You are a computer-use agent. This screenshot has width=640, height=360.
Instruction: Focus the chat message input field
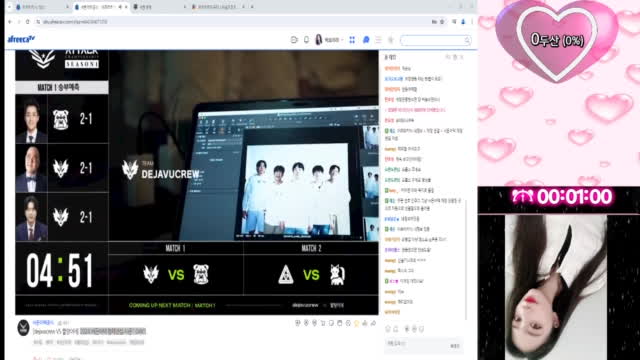coord(416,344)
